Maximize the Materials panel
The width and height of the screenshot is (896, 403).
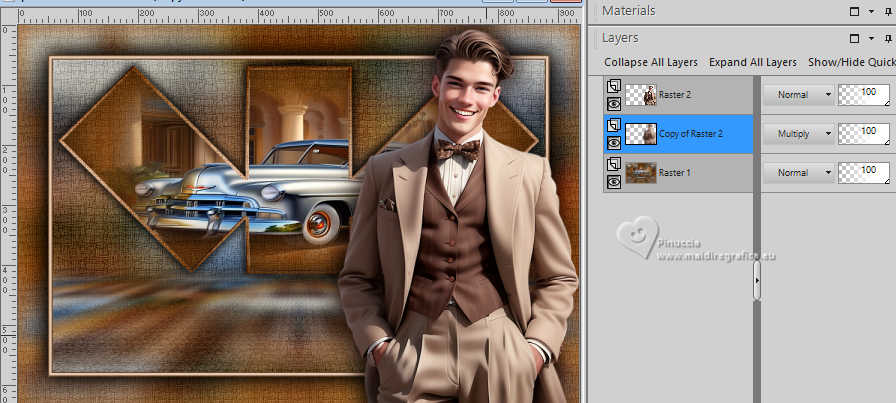(x=855, y=11)
